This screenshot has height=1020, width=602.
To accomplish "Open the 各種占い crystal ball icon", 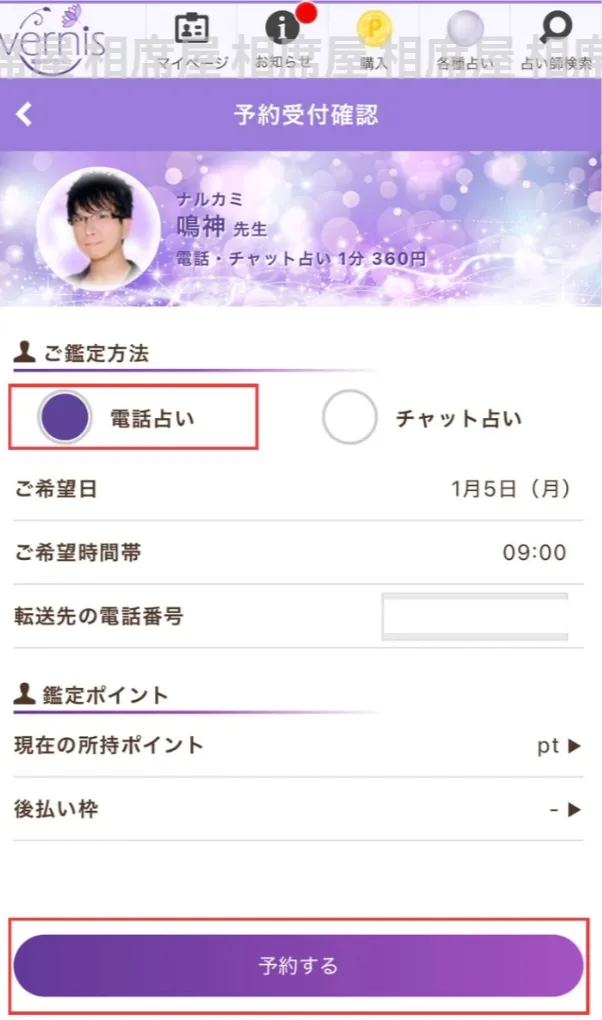I will (464, 30).
